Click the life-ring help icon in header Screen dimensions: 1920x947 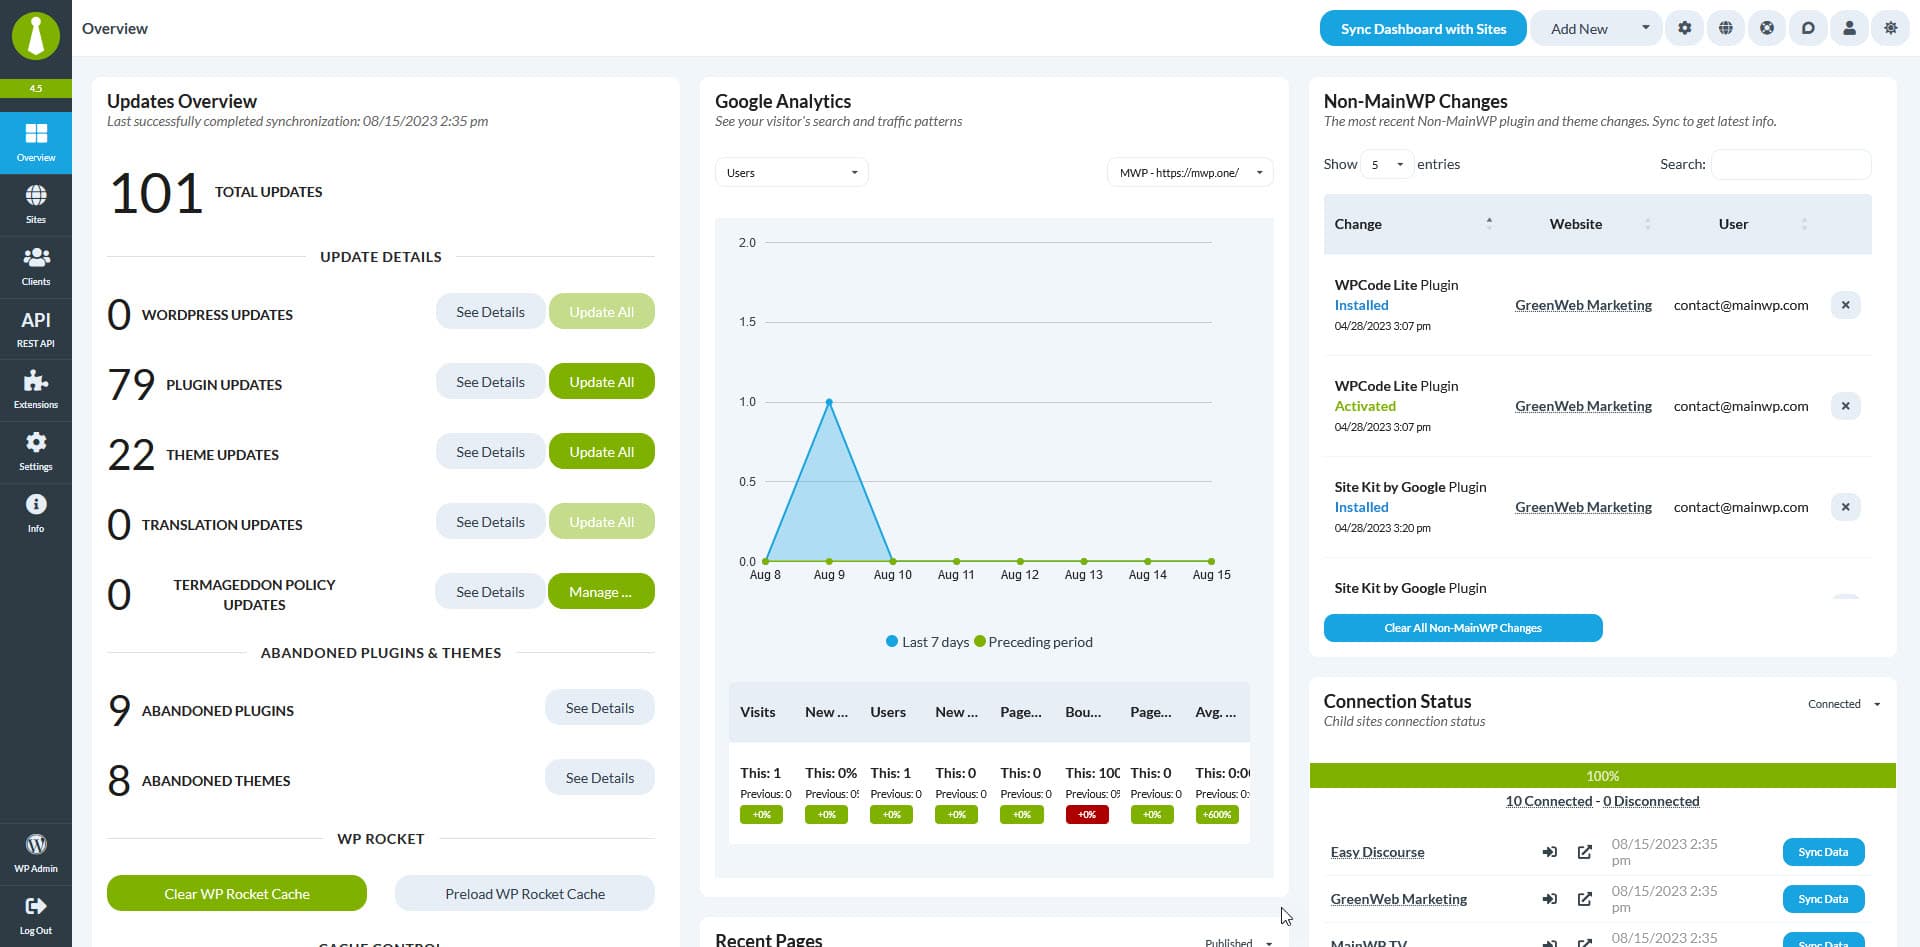[x=1767, y=28]
